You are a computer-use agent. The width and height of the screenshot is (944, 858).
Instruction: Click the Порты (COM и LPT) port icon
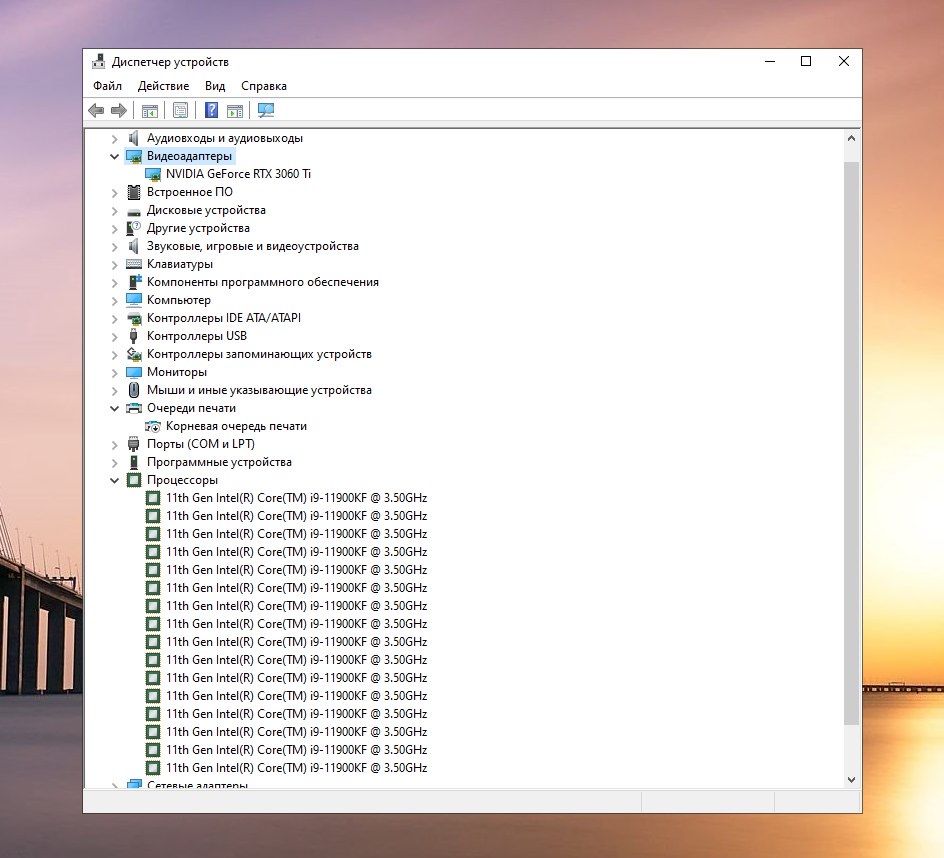[x=134, y=444]
